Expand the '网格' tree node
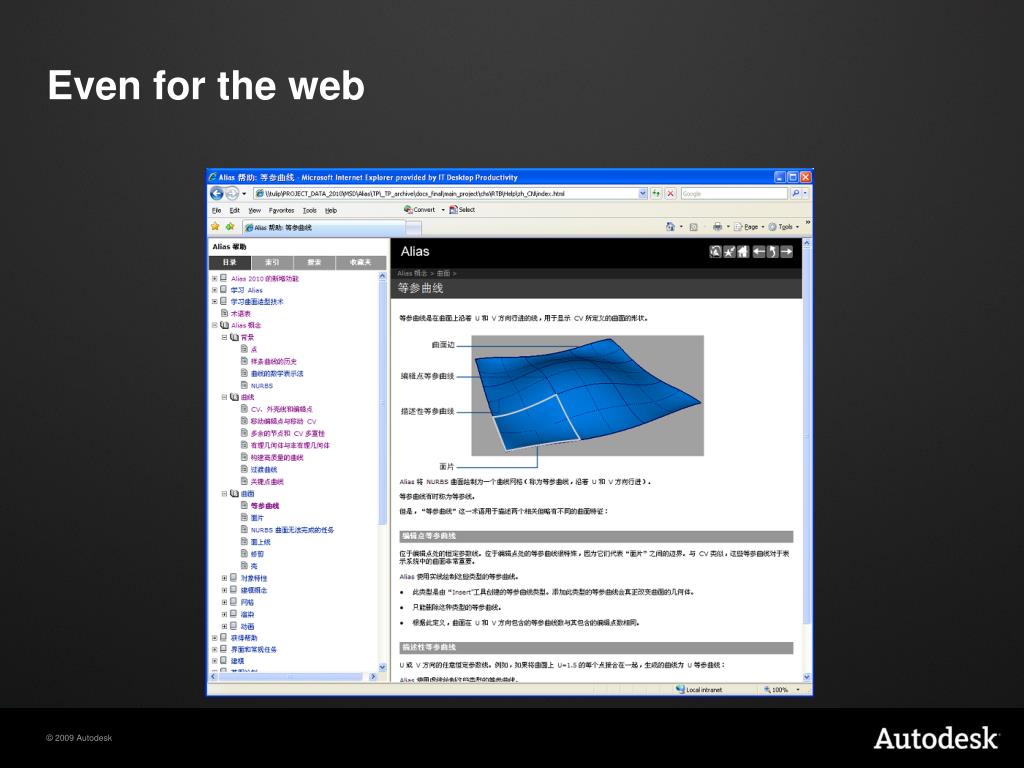The image size is (1024, 768). (x=224, y=602)
